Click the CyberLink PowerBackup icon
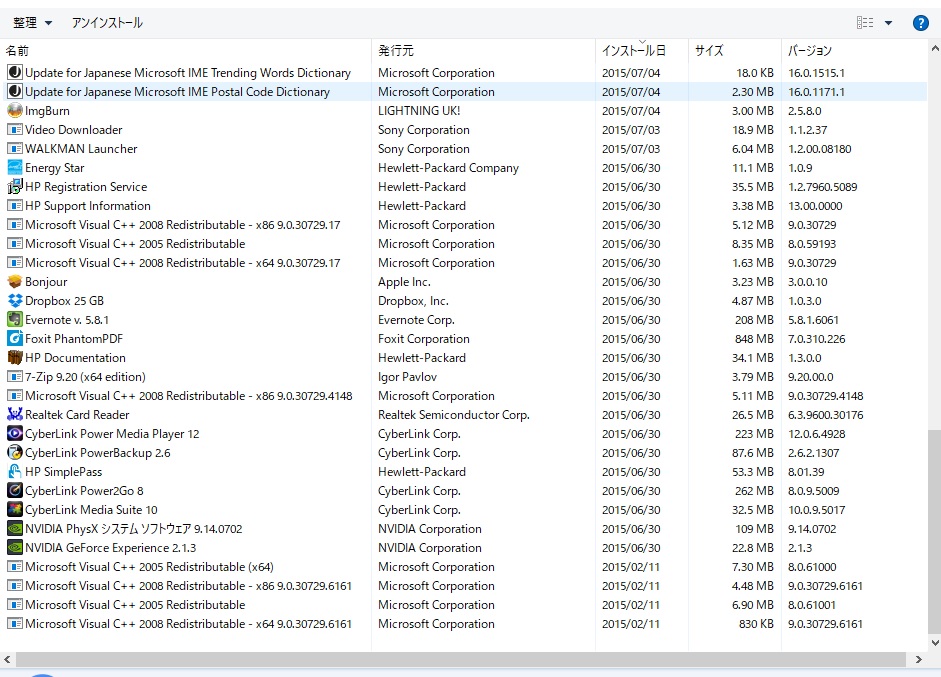This screenshot has width=941, height=677. point(15,453)
